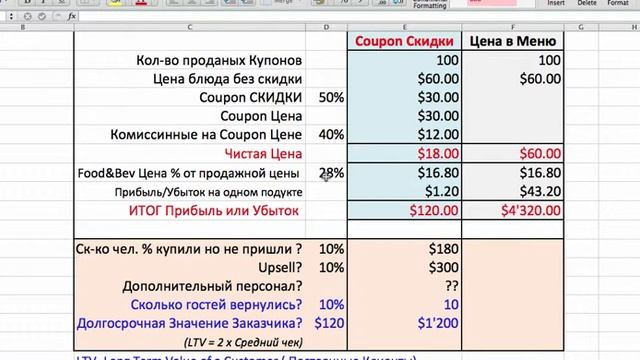The width and height of the screenshot is (640, 360).
Task: Select the 40% commission cell
Action: [326, 135]
